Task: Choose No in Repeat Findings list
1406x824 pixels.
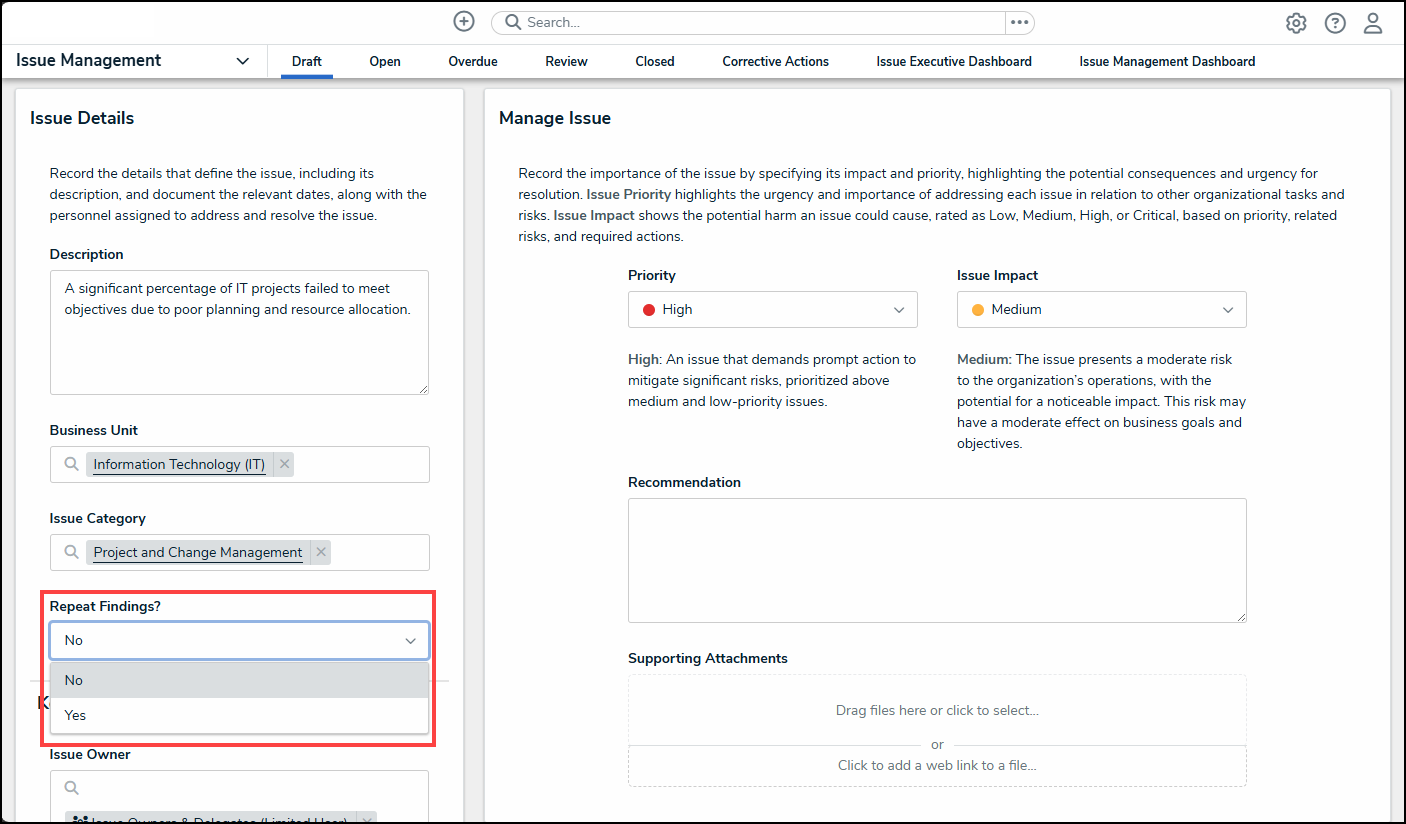Action: click(x=239, y=680)
